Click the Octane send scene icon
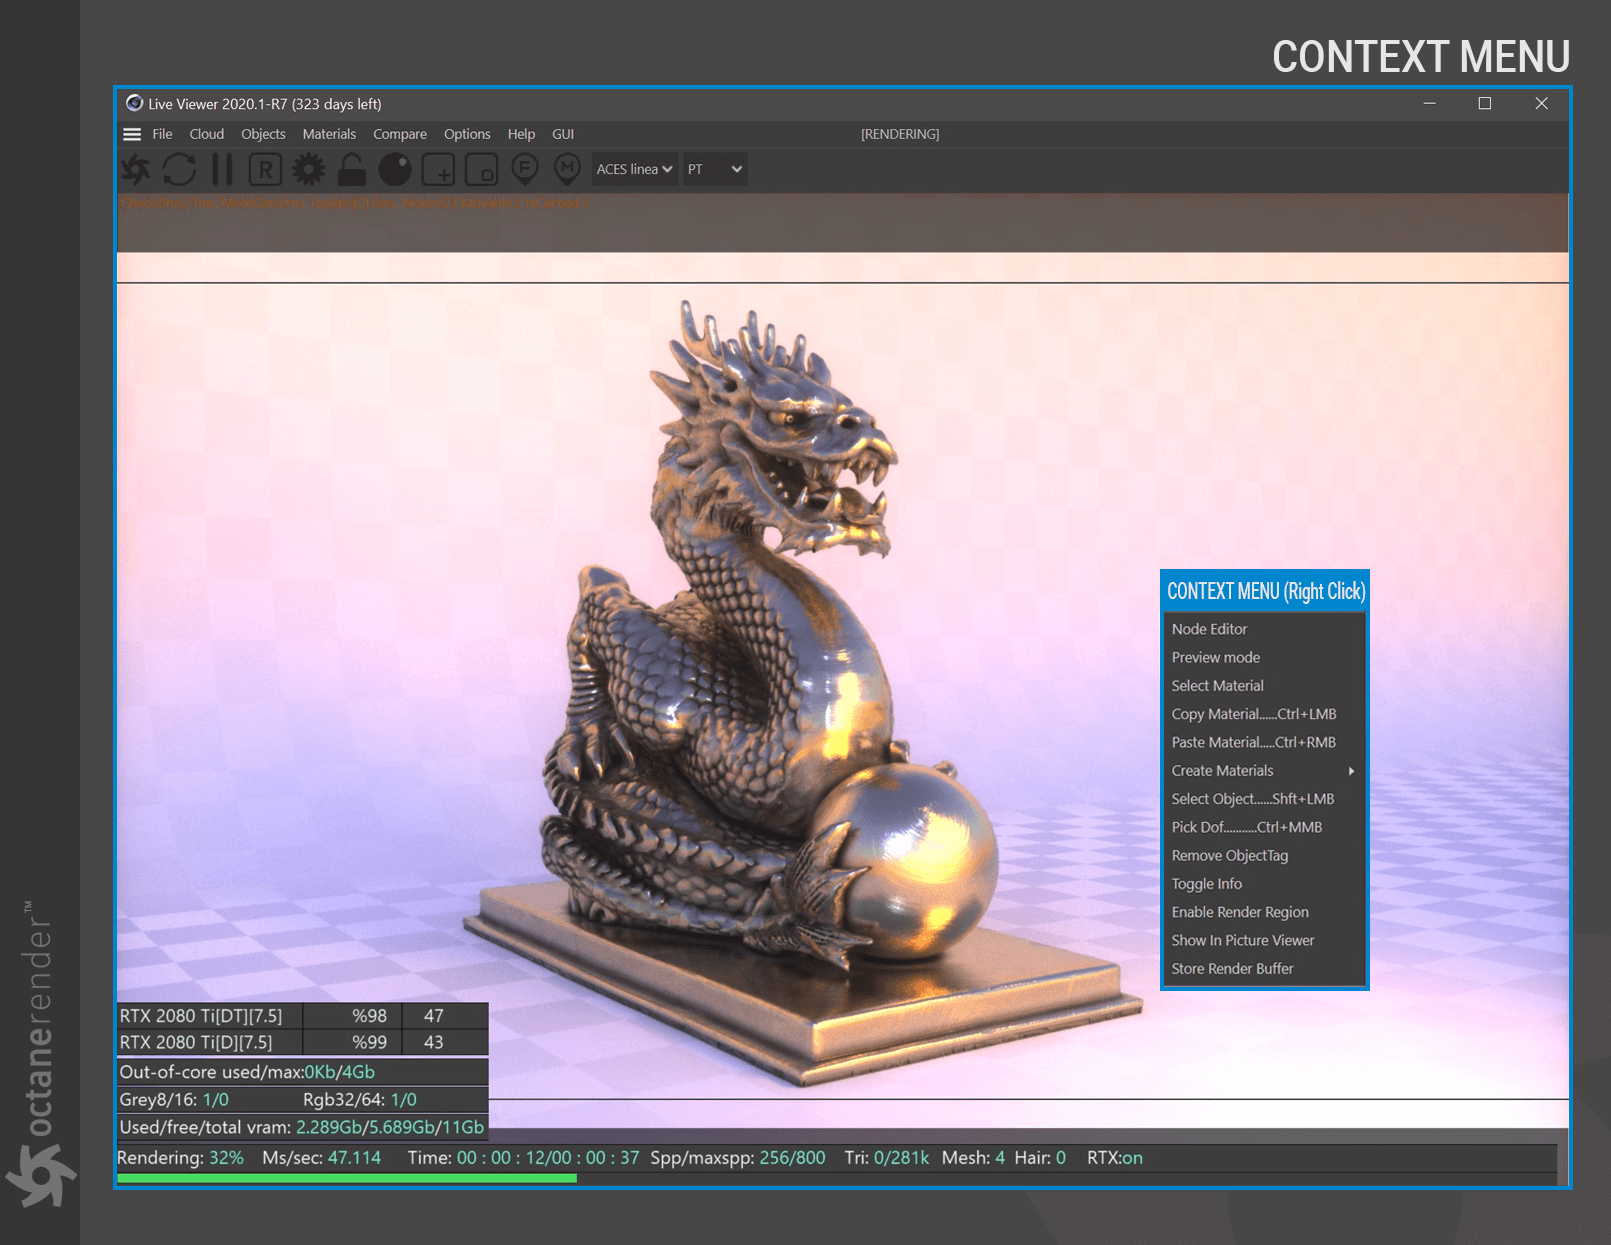Screen dimensions: 1611x1245 pyautogui.click(x=135, y=169)
